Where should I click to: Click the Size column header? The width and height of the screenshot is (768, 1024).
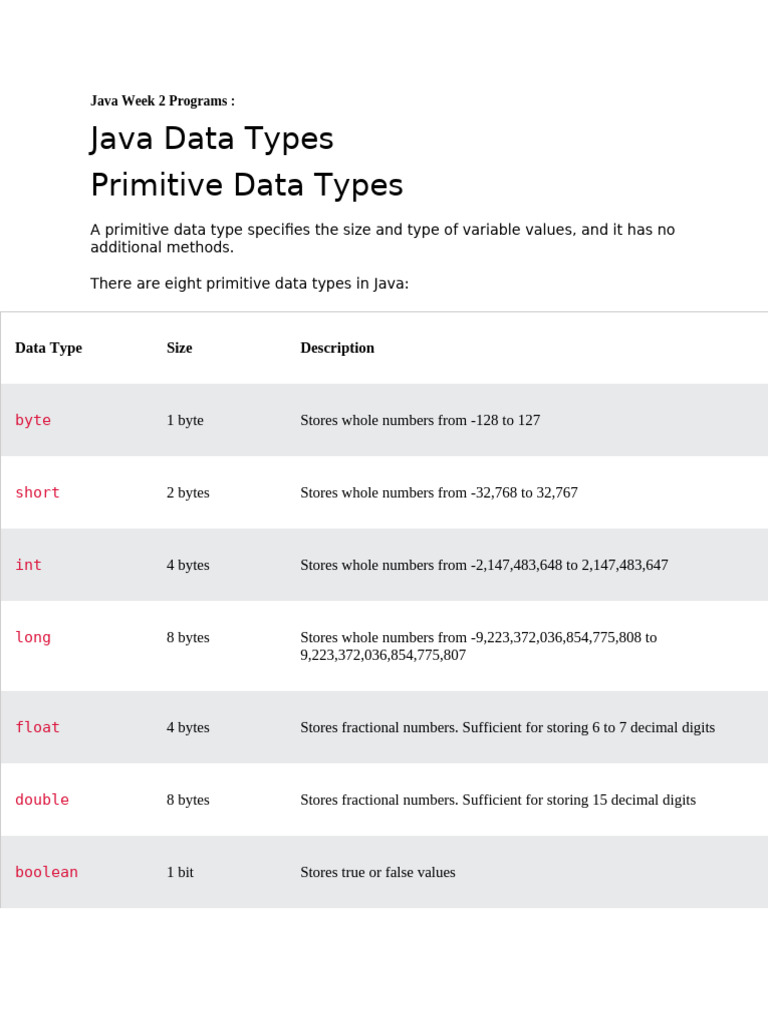(x=179, y=348)
